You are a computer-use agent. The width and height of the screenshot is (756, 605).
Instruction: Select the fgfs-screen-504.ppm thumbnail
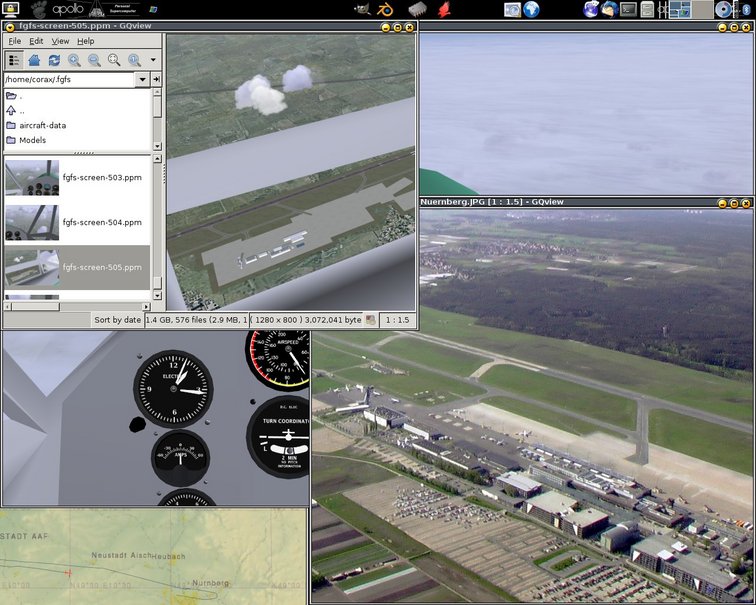click(32, 222)
